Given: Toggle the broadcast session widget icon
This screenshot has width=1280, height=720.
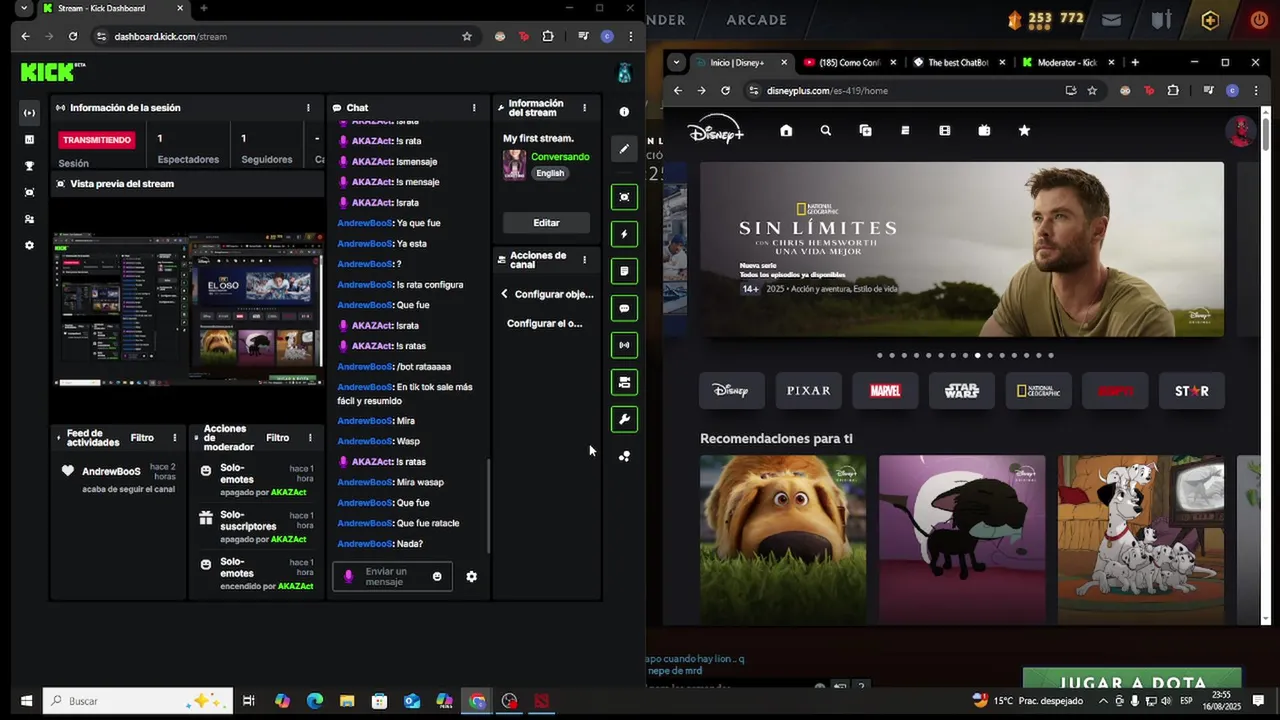Looking at the screenshot, I should [x=624, y=345].
